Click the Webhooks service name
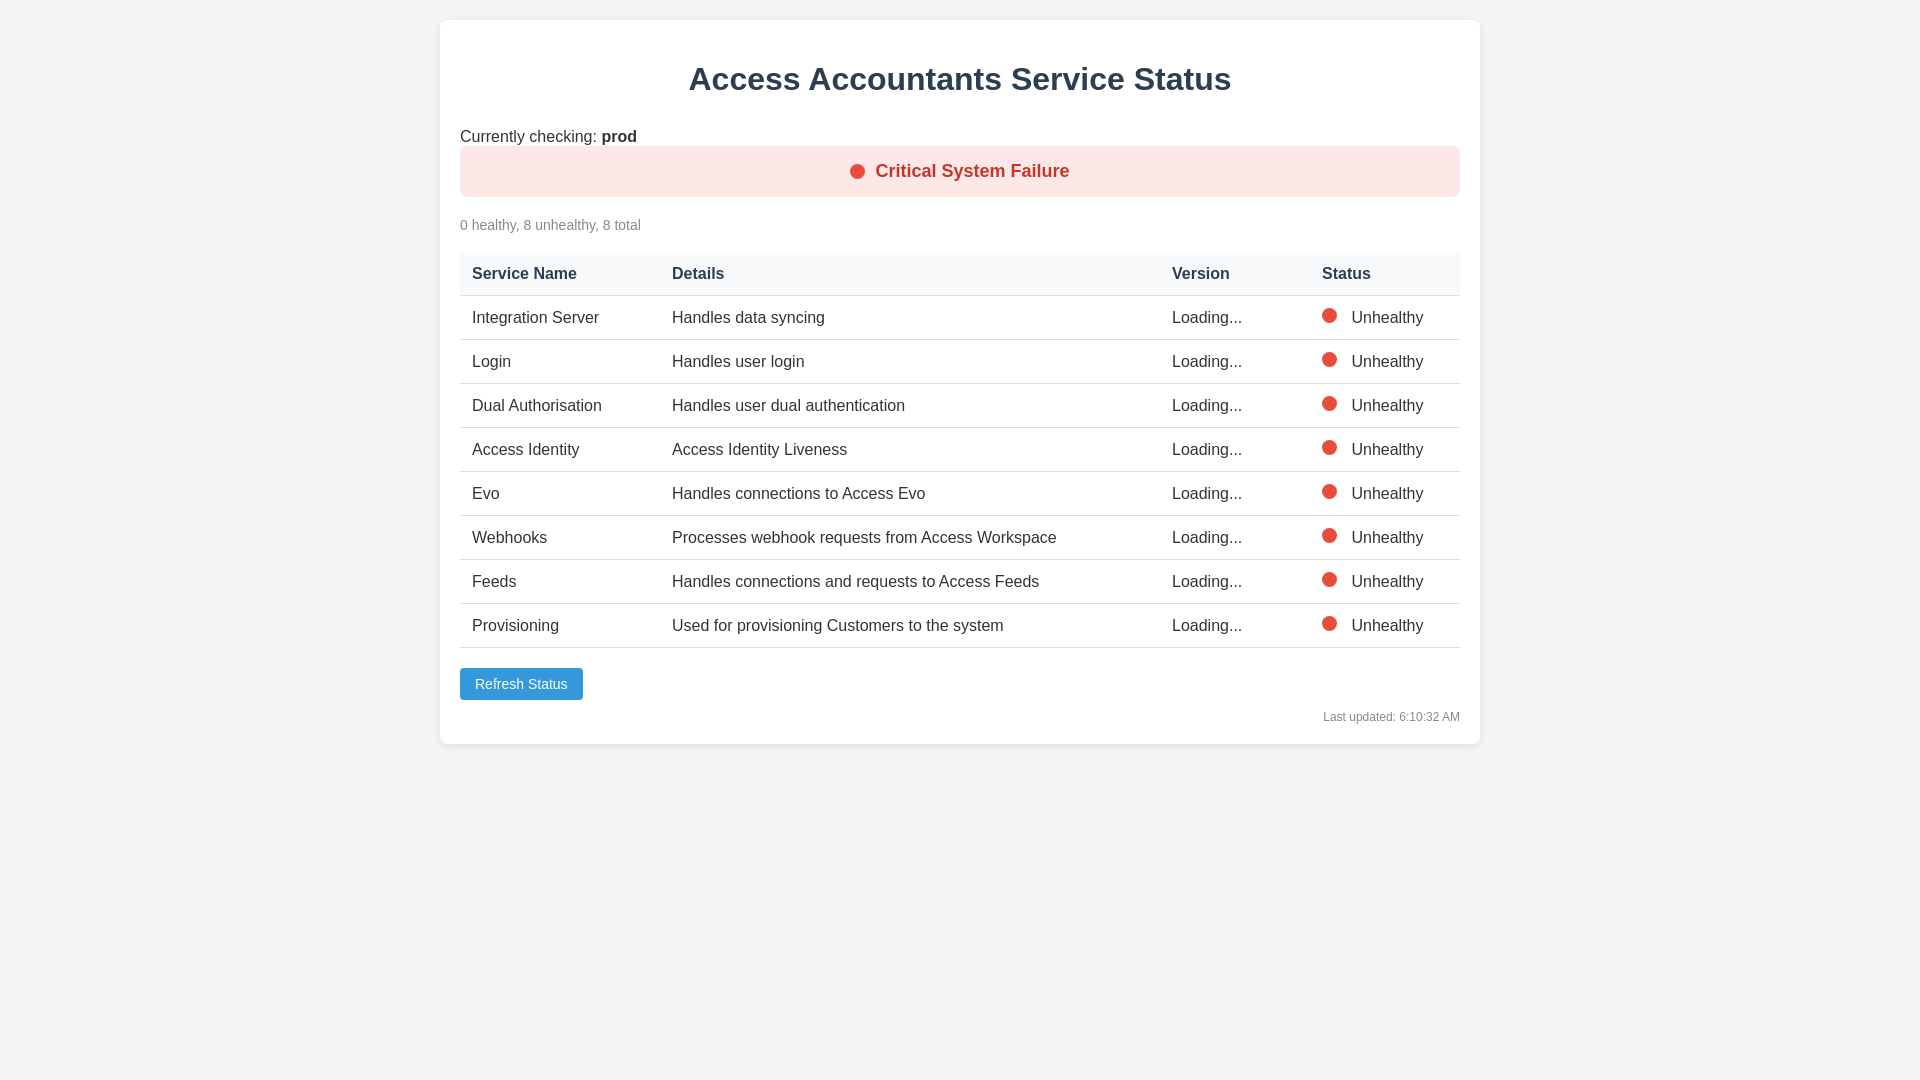The image size is (1920, 1080). [x=509, y=538]
